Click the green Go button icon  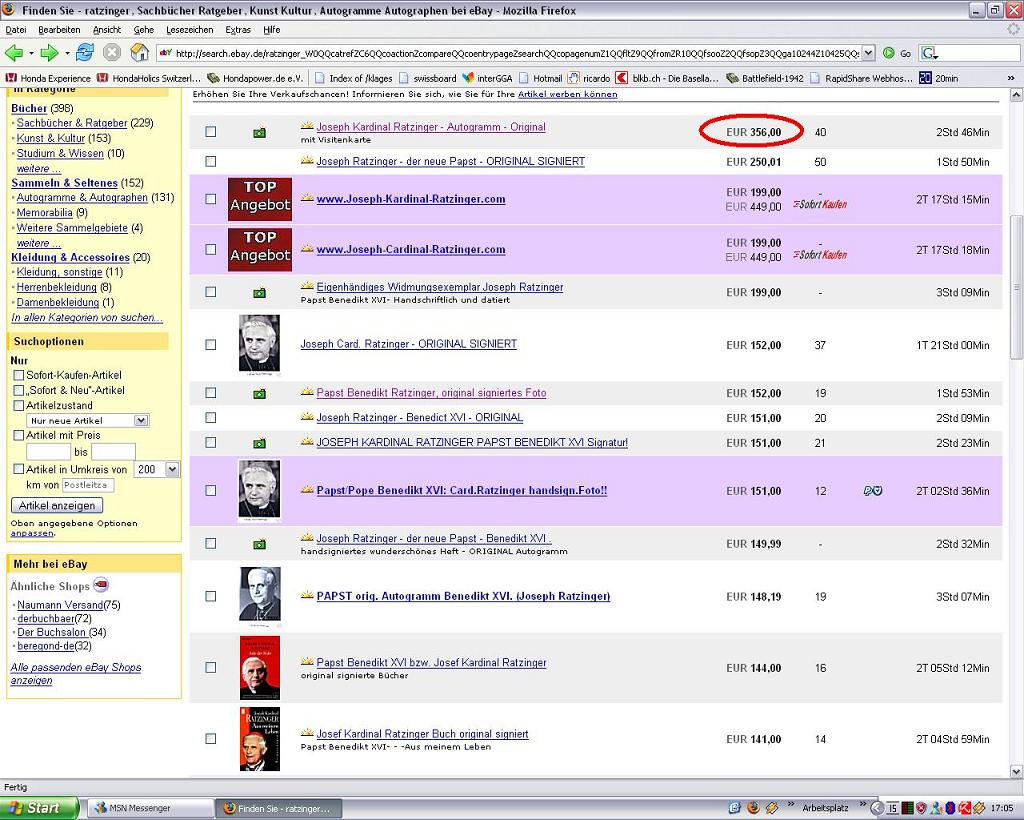pos(889,53)
